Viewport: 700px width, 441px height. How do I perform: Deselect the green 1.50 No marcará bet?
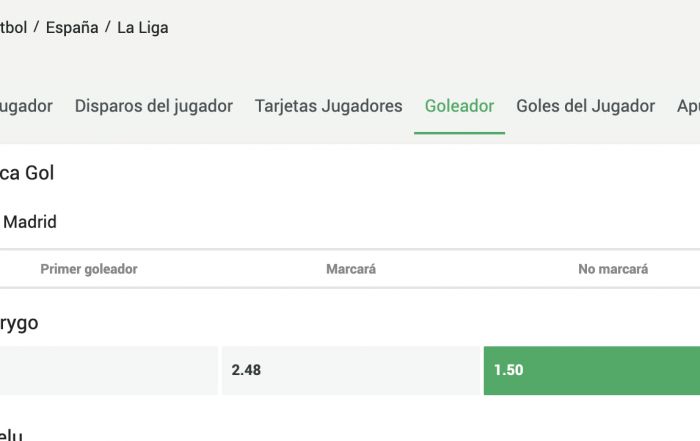pyautogui.click(x=591, y=370)
